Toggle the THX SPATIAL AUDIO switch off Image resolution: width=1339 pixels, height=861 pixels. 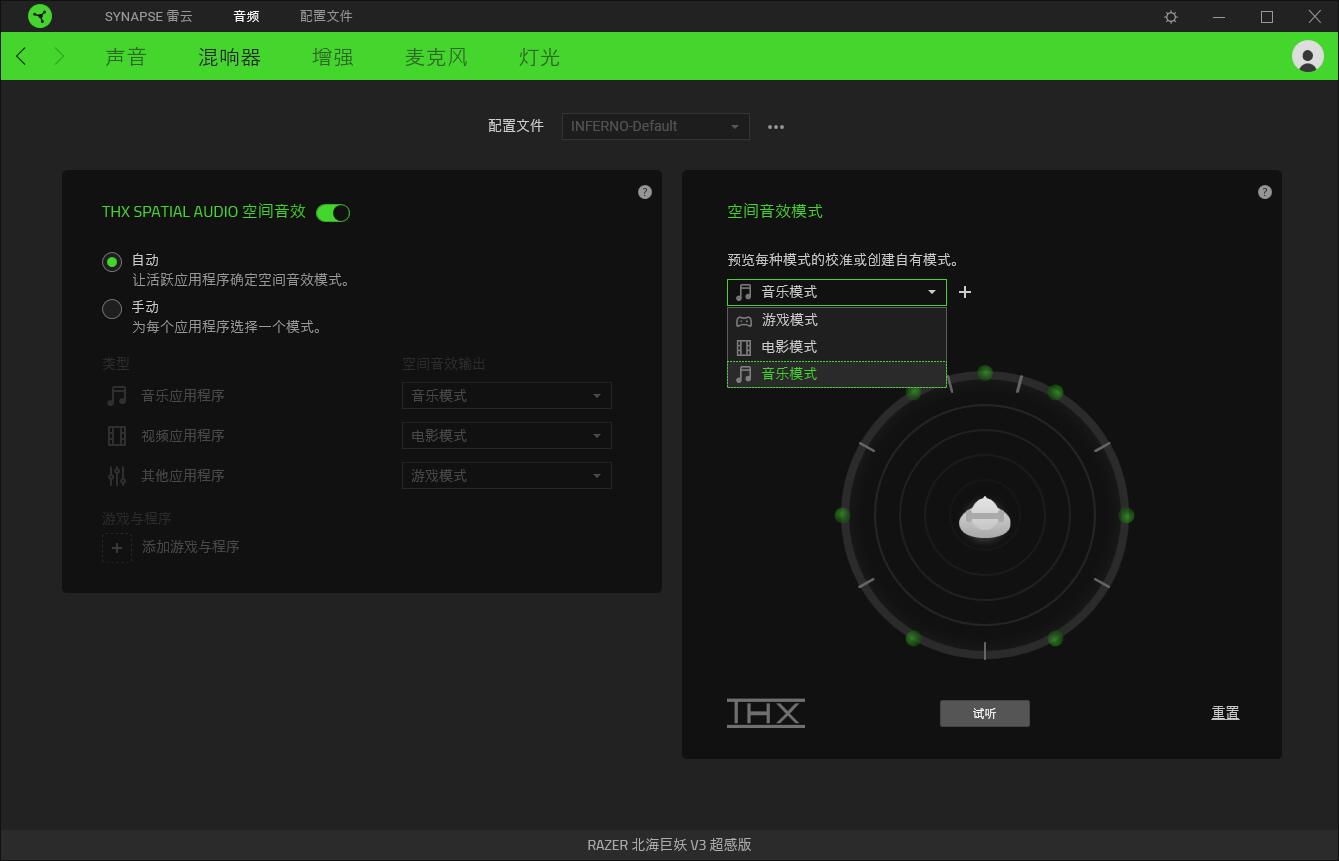point(334,212)
